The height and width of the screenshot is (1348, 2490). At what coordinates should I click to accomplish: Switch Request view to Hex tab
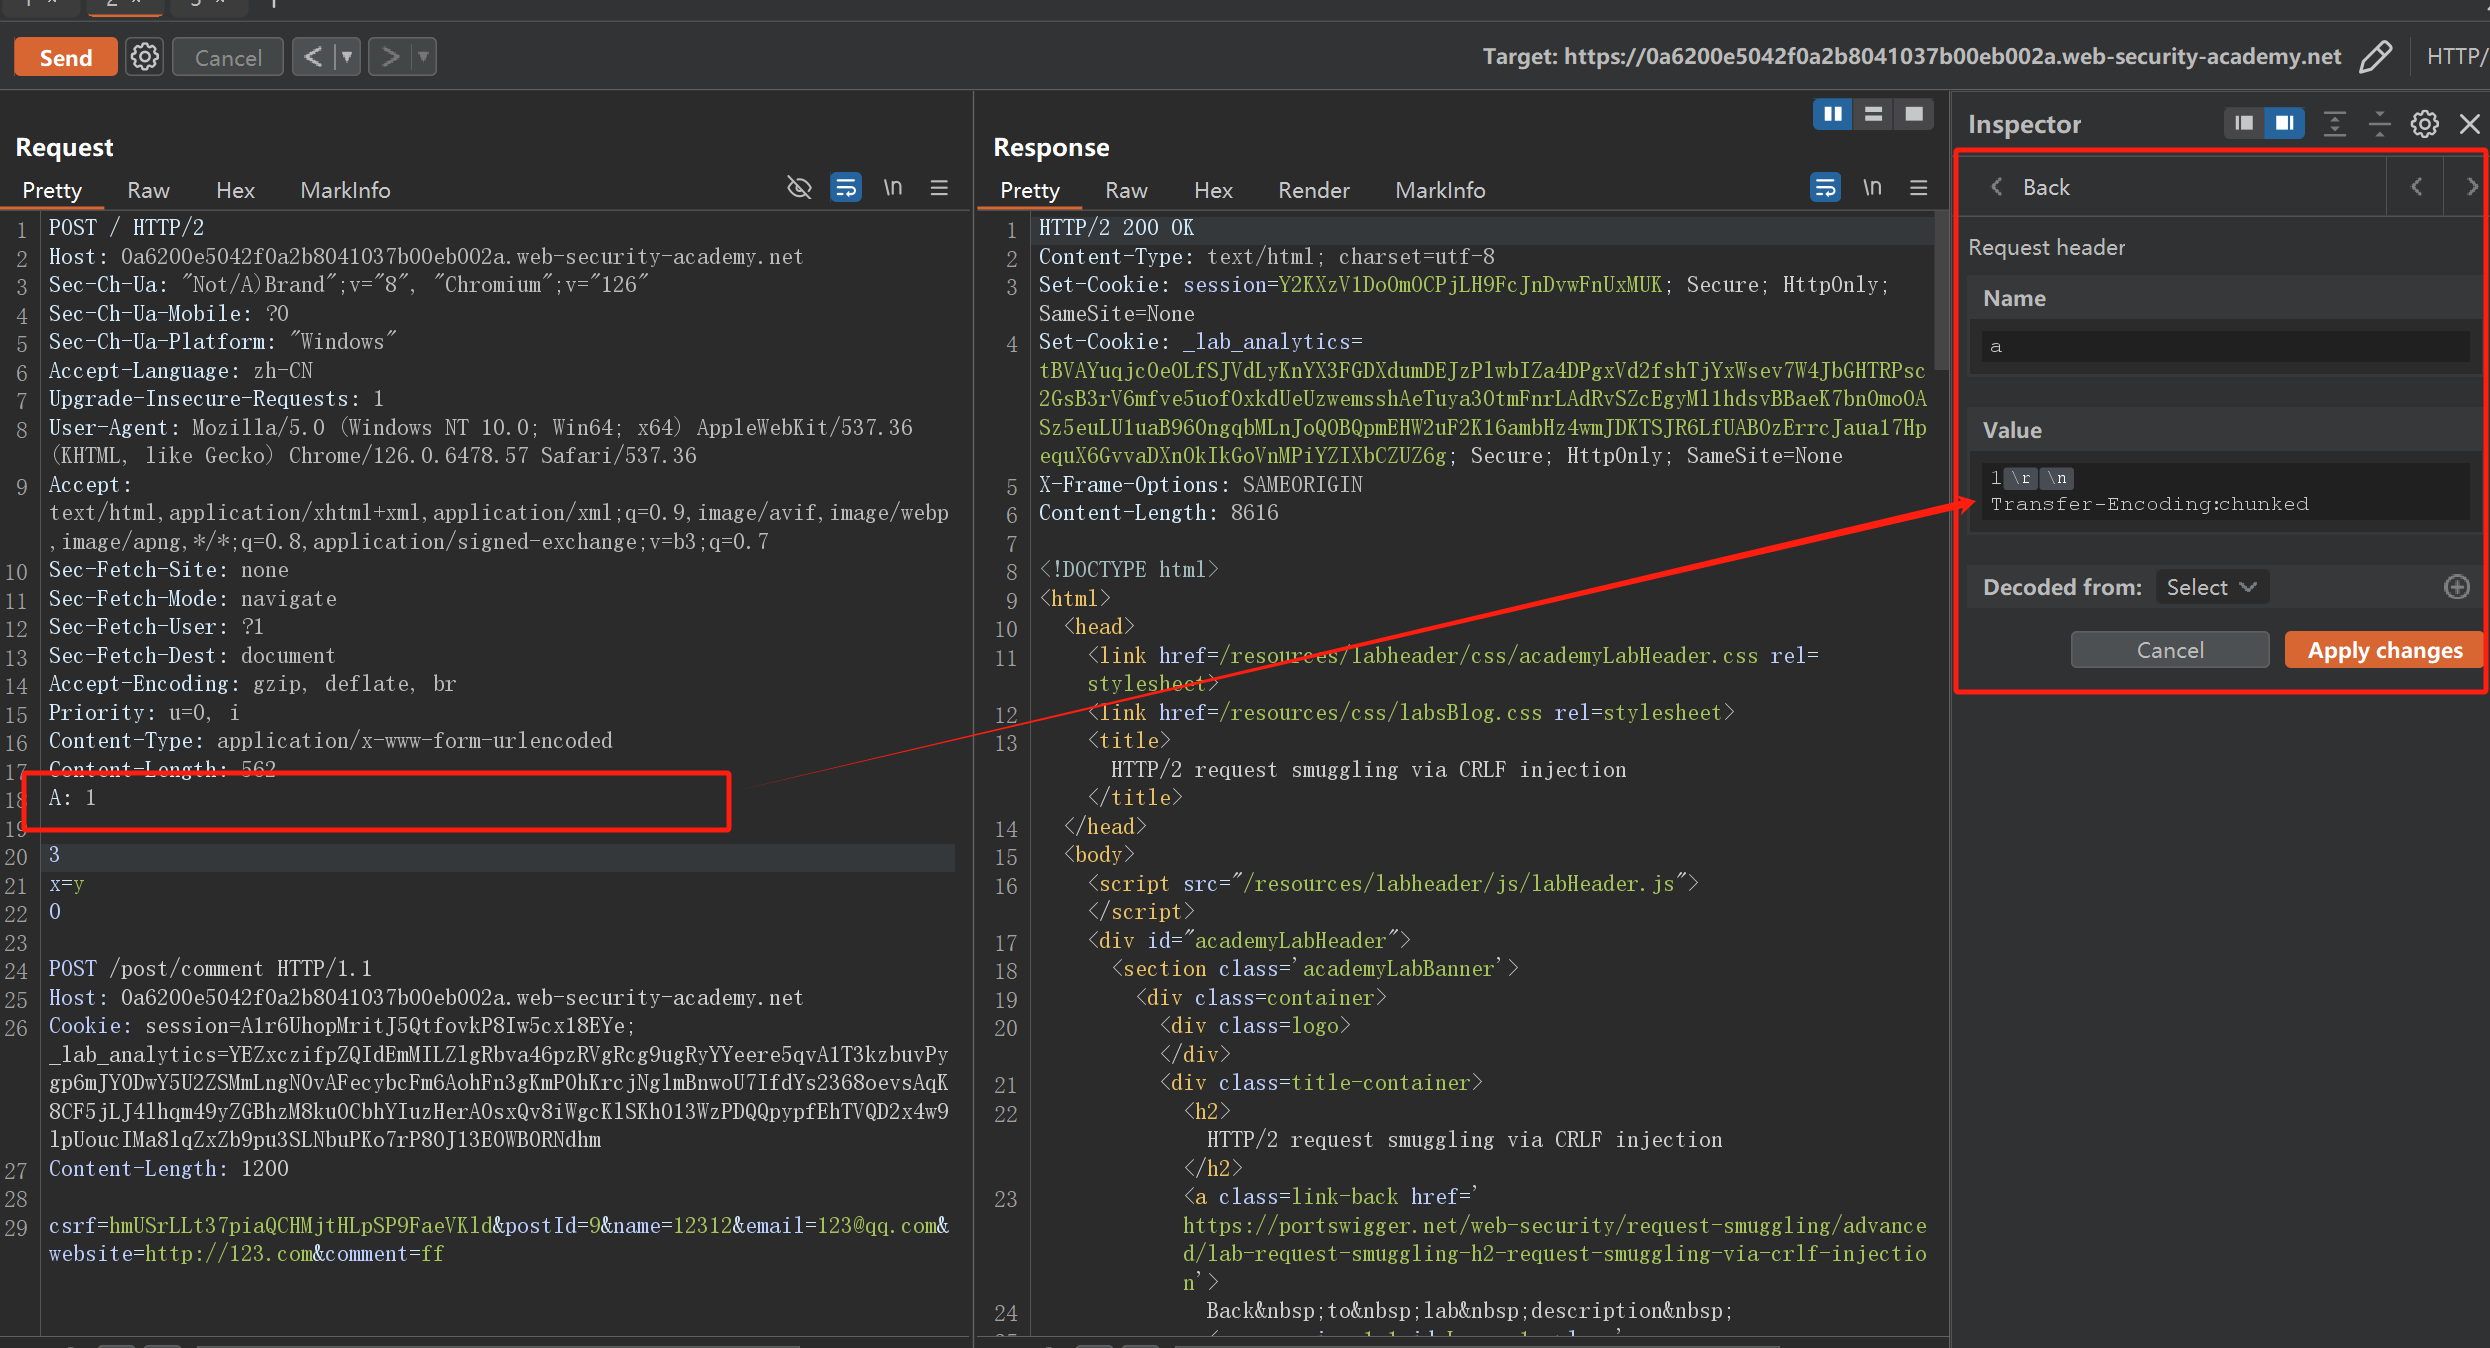coord(235,190)
